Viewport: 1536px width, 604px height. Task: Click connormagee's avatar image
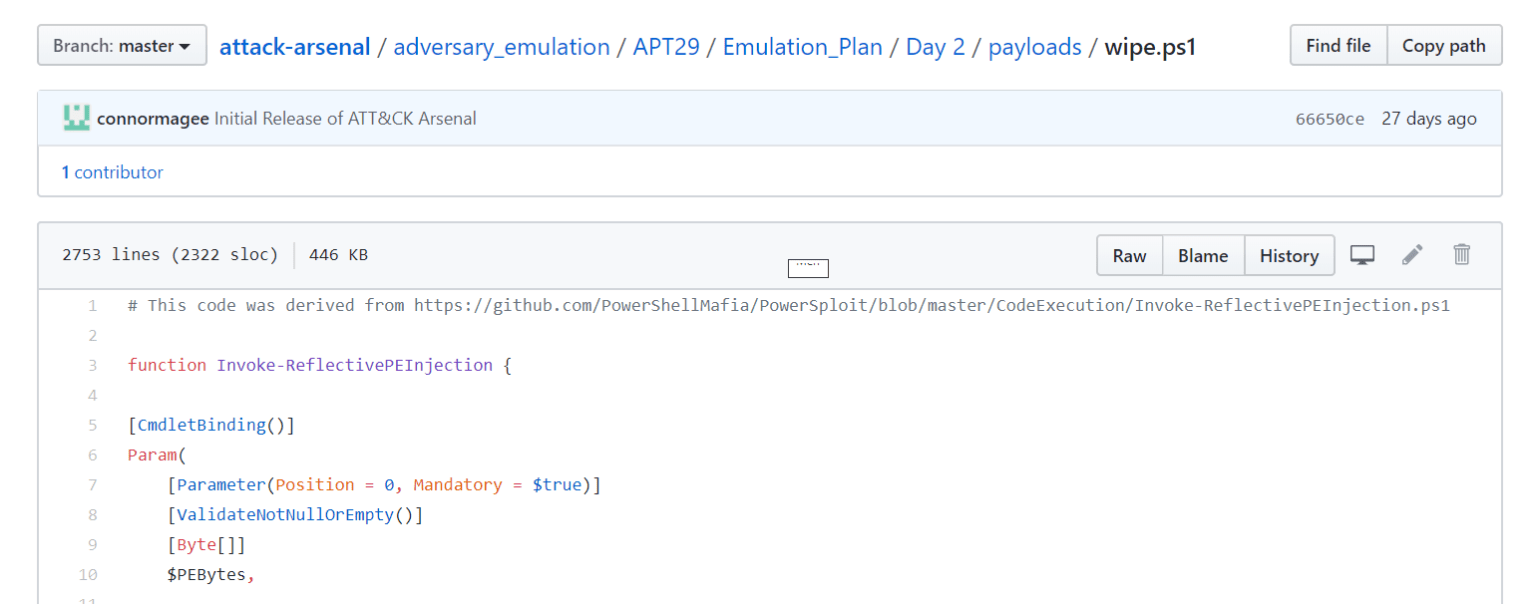pos(76,117)
